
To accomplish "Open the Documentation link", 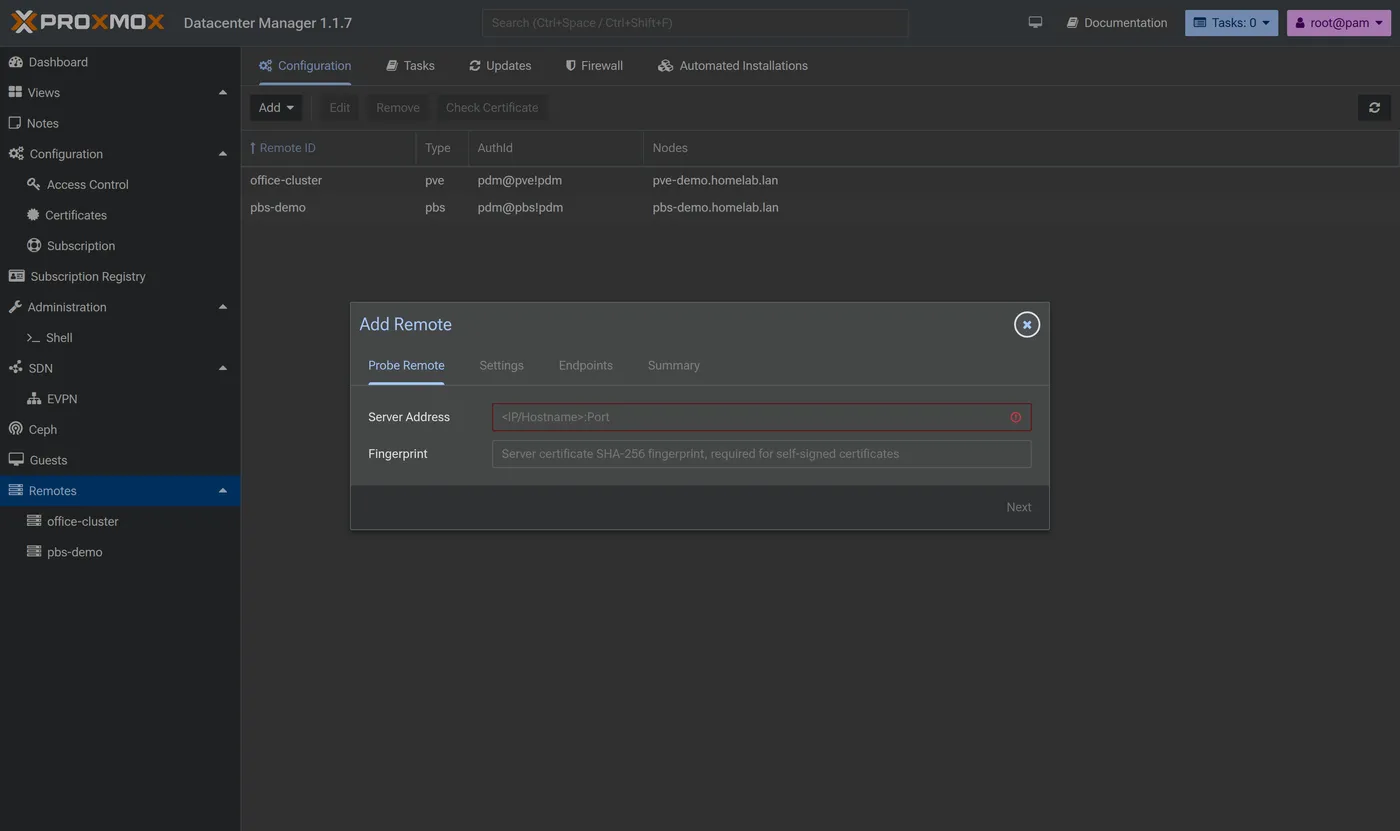I will [x=1116, y=22].
